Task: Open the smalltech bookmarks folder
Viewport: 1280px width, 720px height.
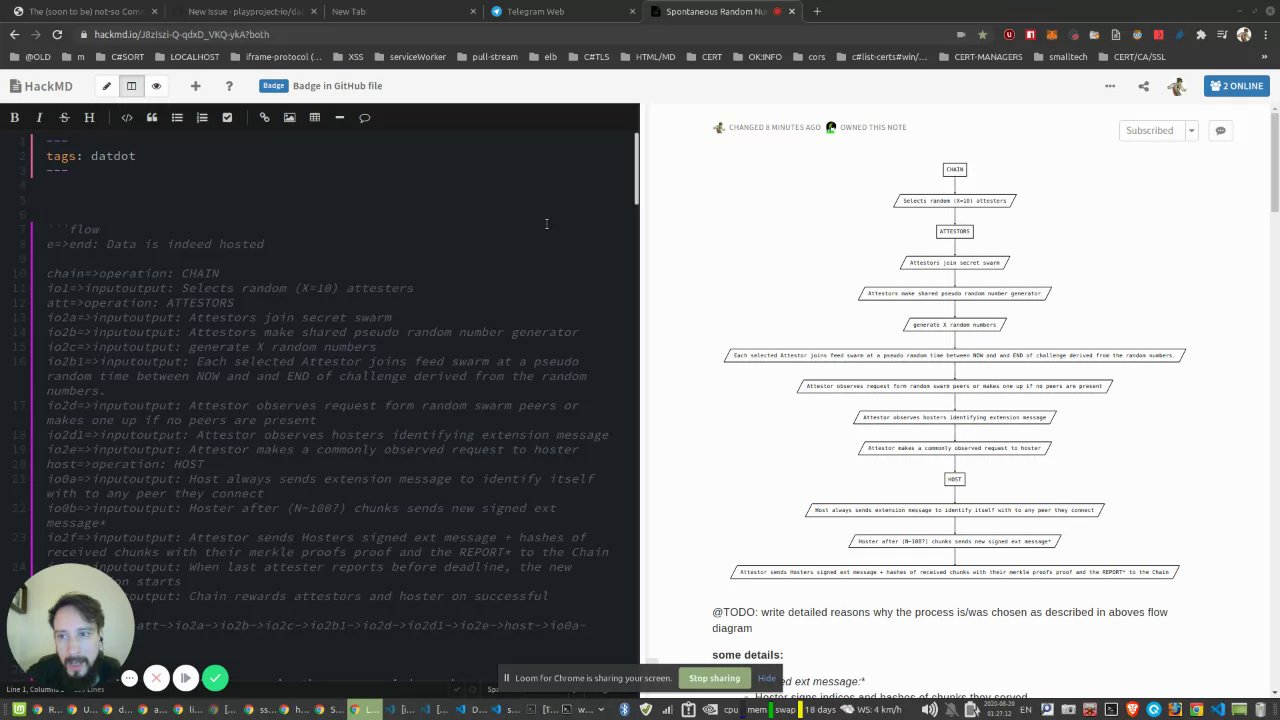Action: click(x=1060, y=57)
